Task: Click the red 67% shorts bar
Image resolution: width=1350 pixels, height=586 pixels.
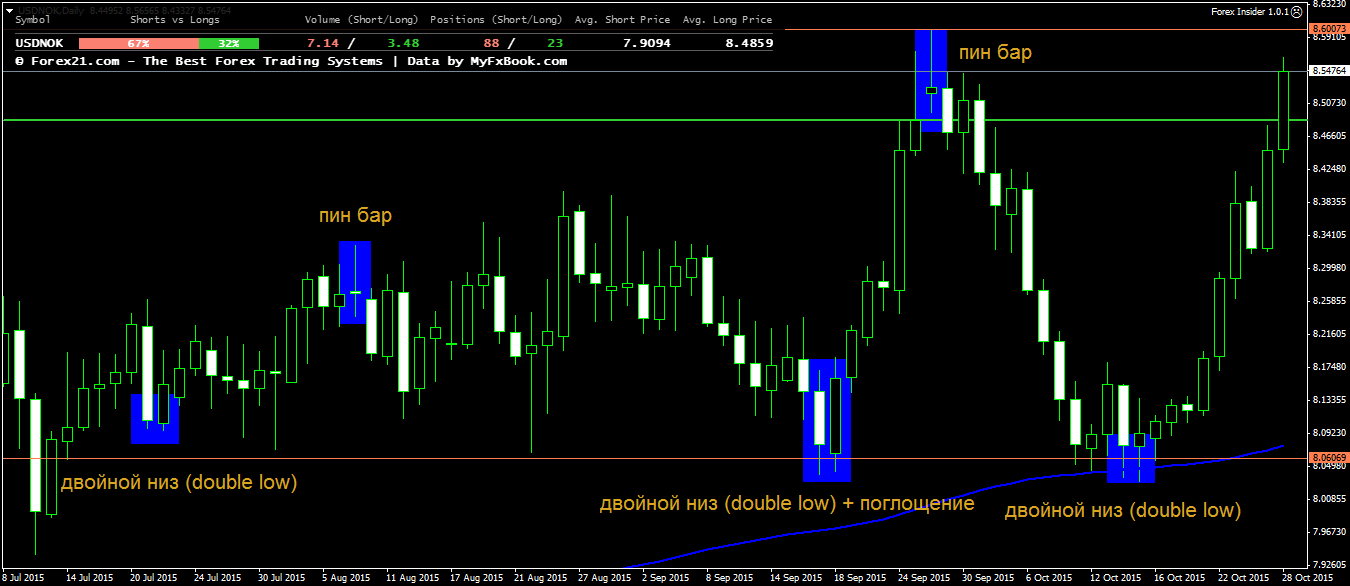Action: (138, 44)
